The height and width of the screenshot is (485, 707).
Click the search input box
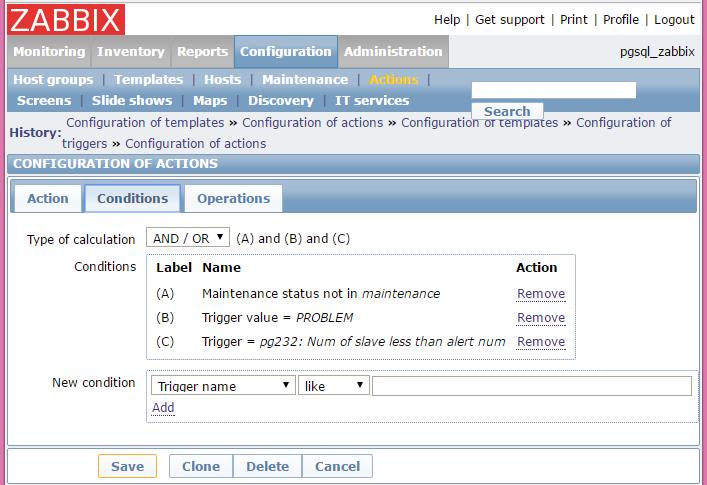[553, 90]
